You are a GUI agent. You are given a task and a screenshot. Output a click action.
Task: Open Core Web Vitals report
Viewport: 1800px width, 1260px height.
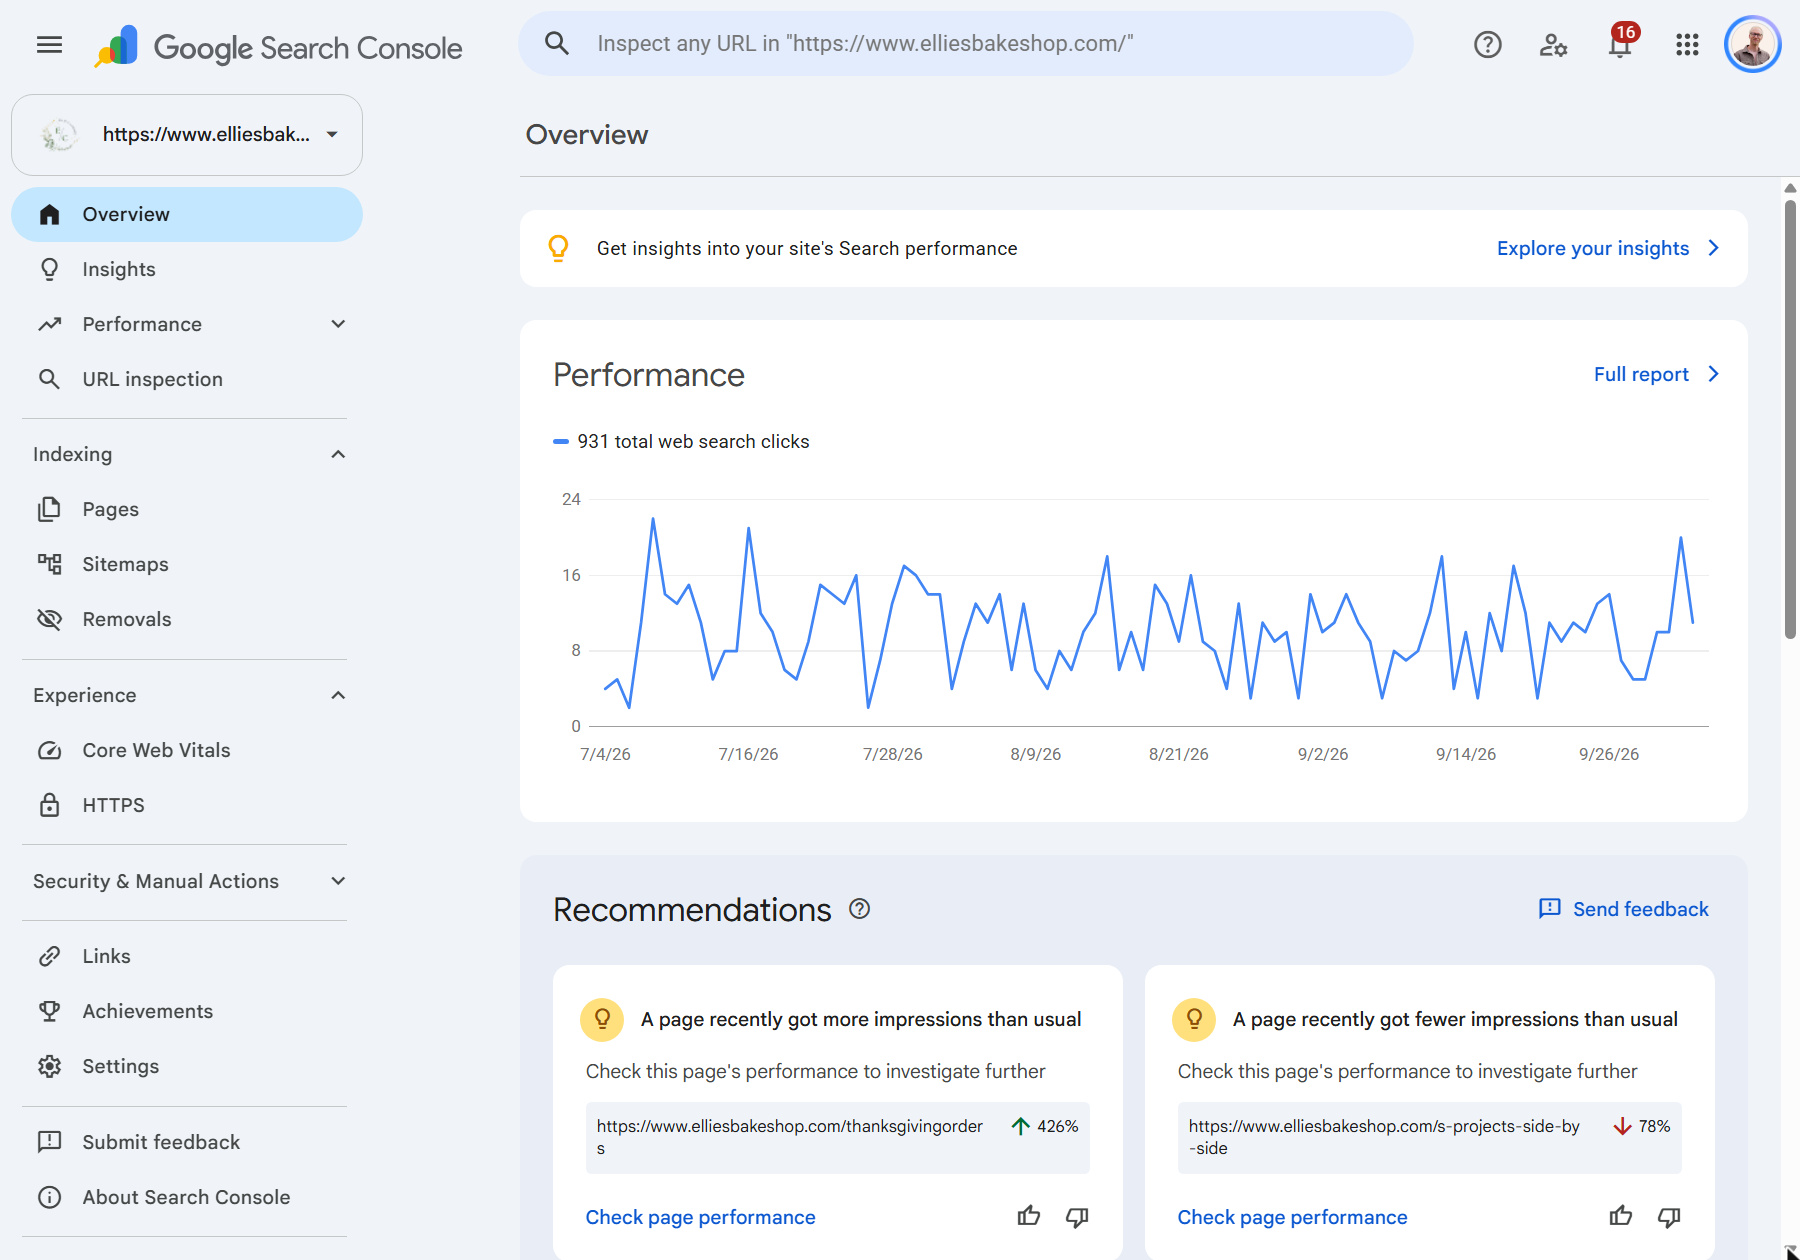pyautogui.click(x=186, y=750)
